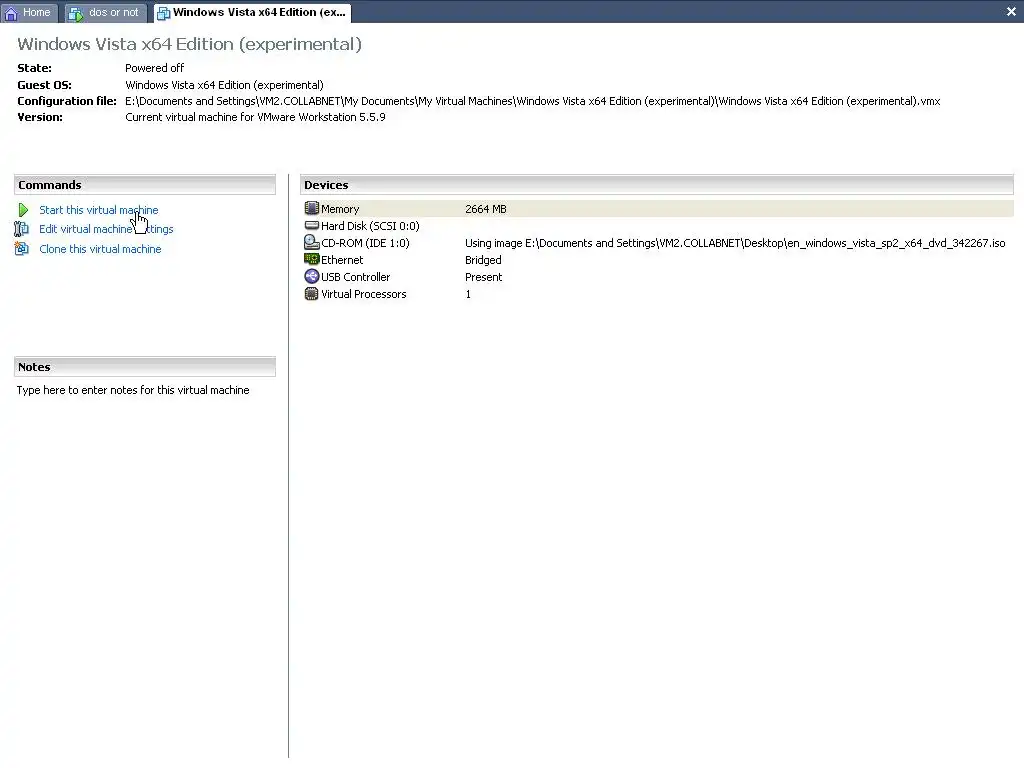Select the Ethernet device row

[658, 260]
